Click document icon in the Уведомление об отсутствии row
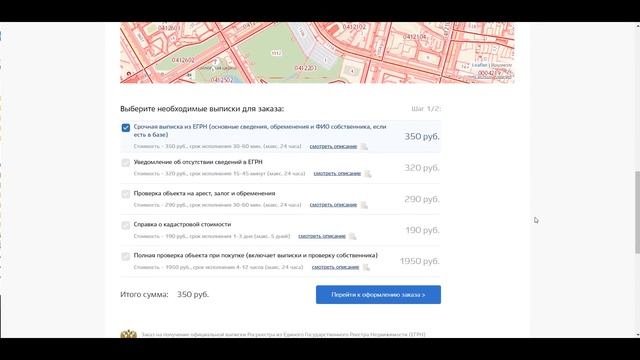Image resolution: width=640 pixels, height=360 pixels. [368, 173]
